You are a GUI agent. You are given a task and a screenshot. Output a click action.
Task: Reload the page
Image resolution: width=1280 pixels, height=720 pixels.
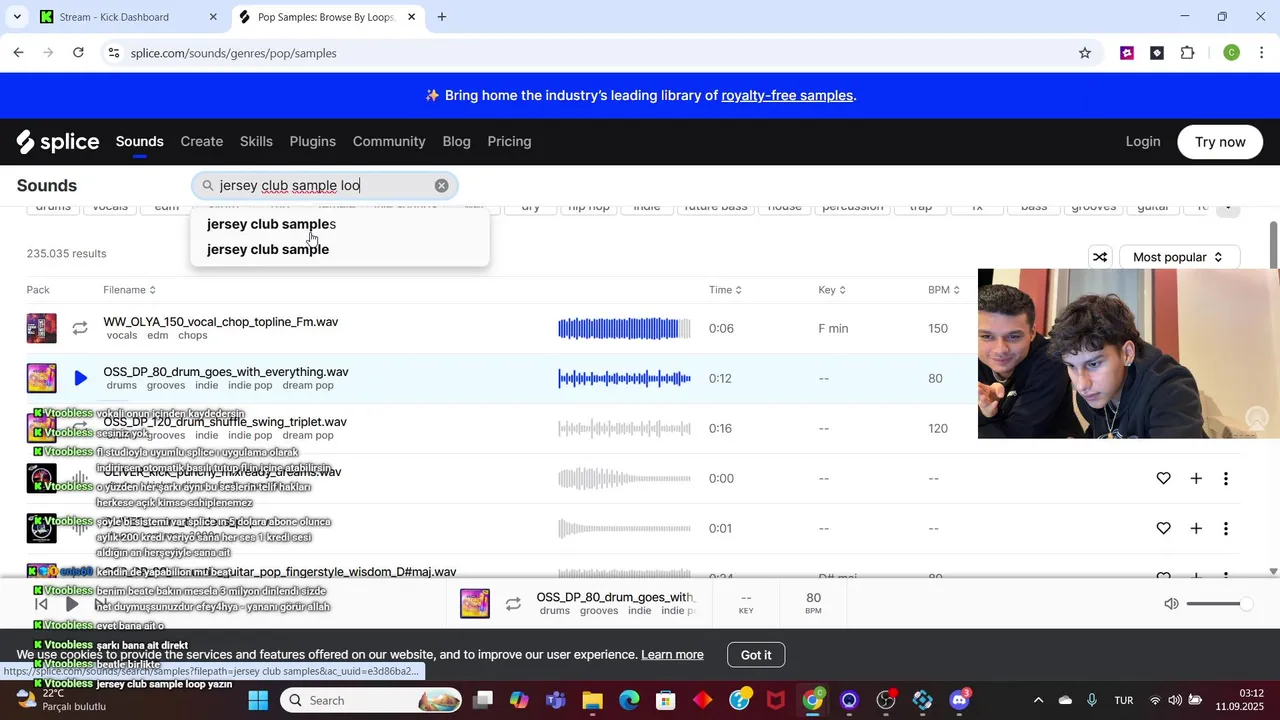coord(78,53)
